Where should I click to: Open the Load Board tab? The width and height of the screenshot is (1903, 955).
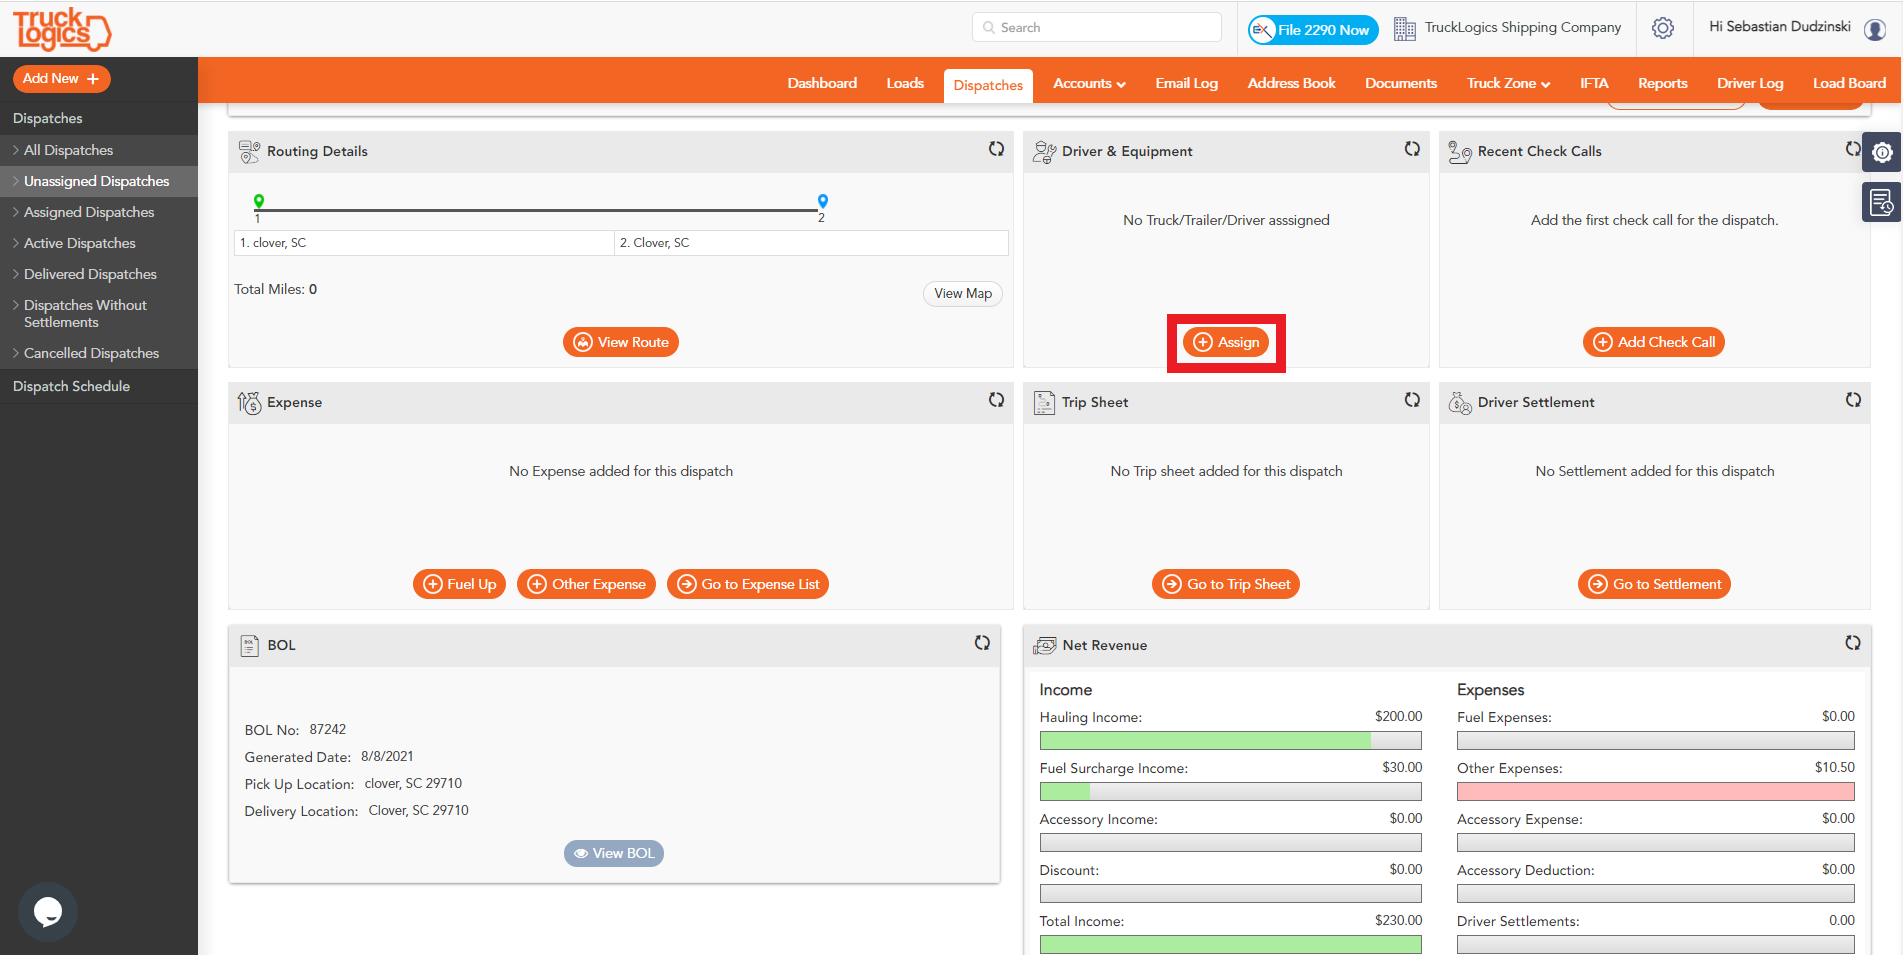pos(1849,83)
